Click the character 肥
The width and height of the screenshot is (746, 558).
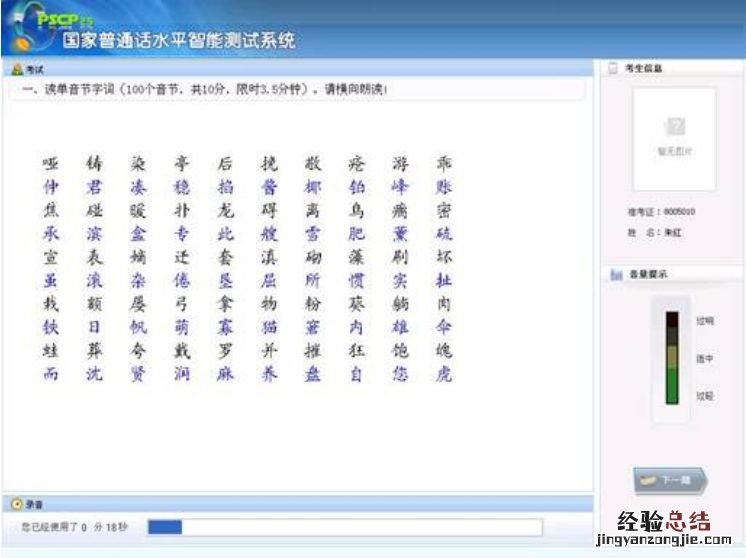pos(356,234)
